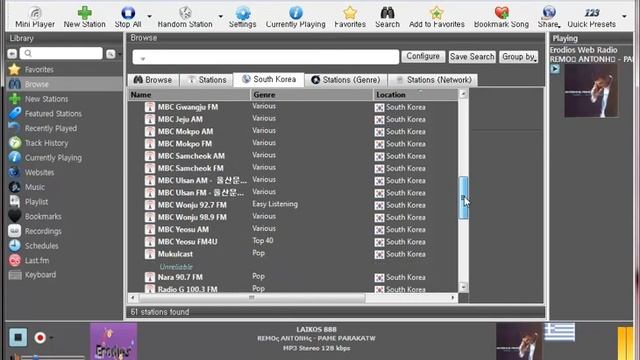Sort by the Location column header

[416, 95]
